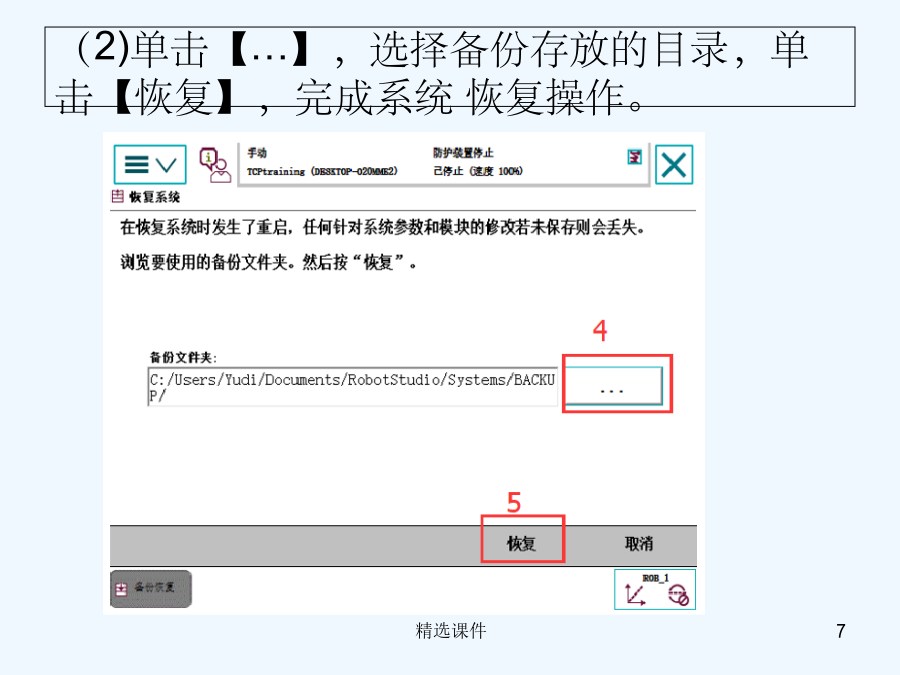Click the 防护装置停止 status text
Screen dimensions: 900x675
point(463,153)
